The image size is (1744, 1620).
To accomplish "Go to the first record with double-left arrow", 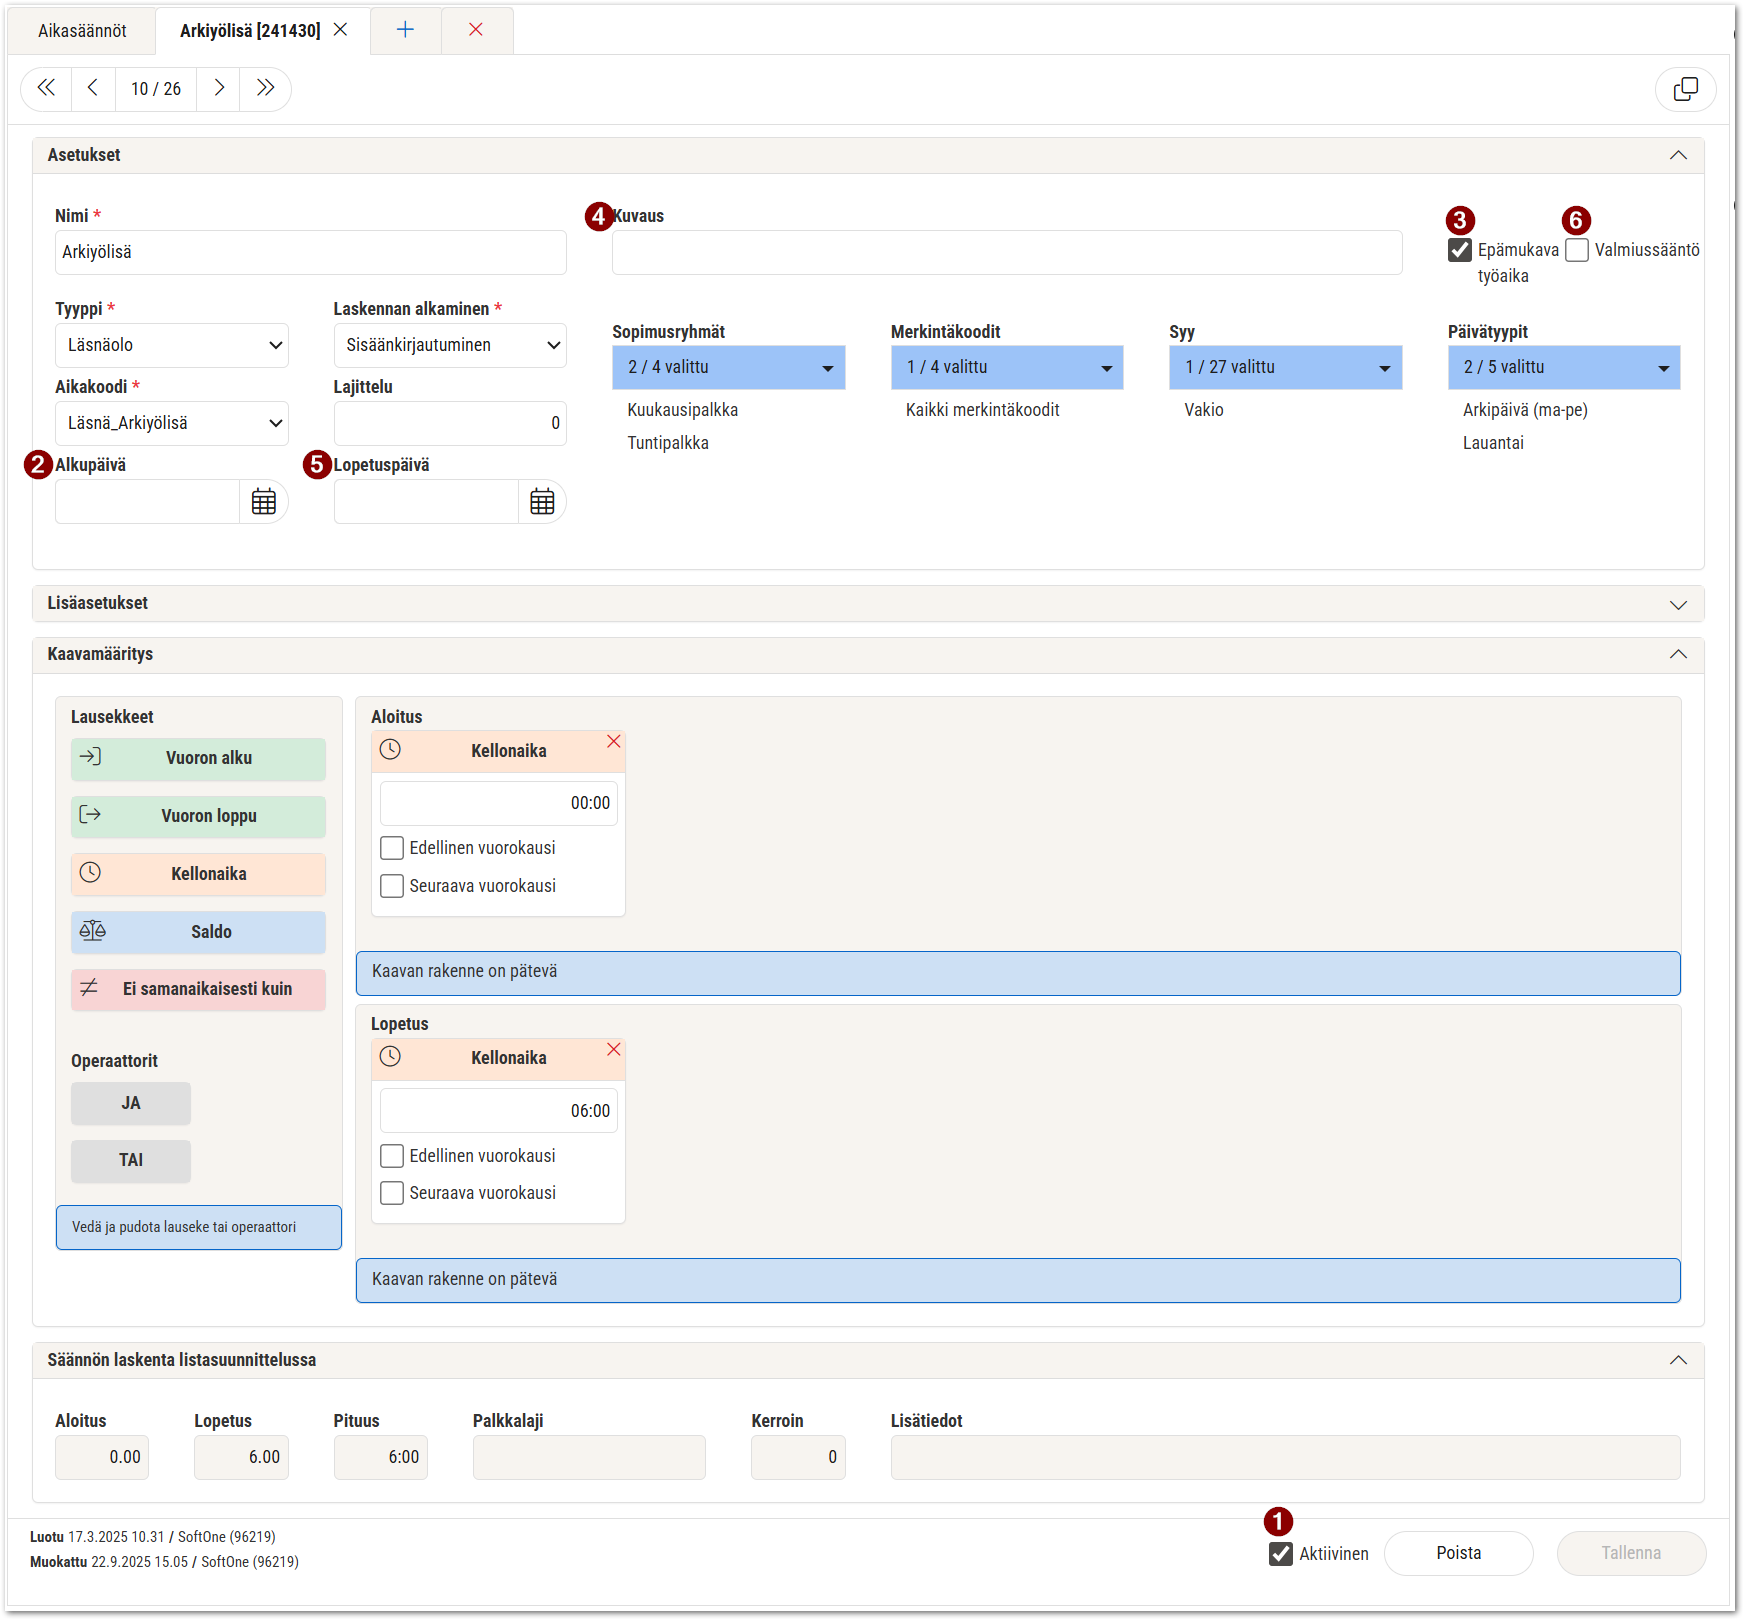I will (x=46, y=89).
